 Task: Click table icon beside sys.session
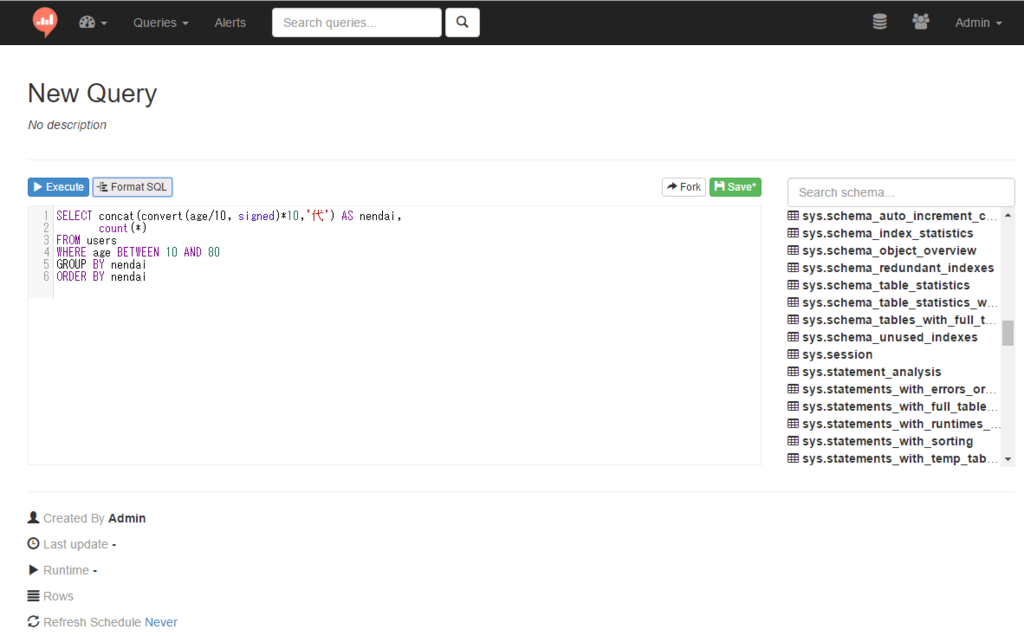[793, 354]
